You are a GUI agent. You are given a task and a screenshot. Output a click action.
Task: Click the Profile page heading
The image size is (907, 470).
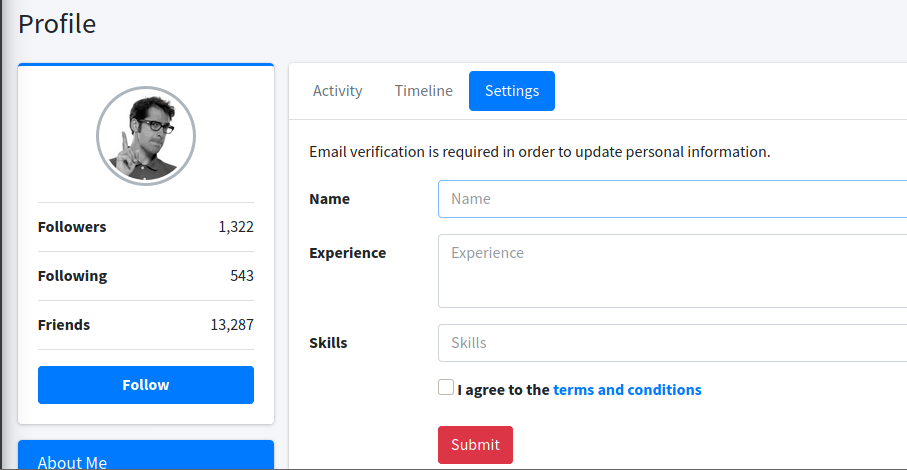pyautogui.click(x=57, y=24)
